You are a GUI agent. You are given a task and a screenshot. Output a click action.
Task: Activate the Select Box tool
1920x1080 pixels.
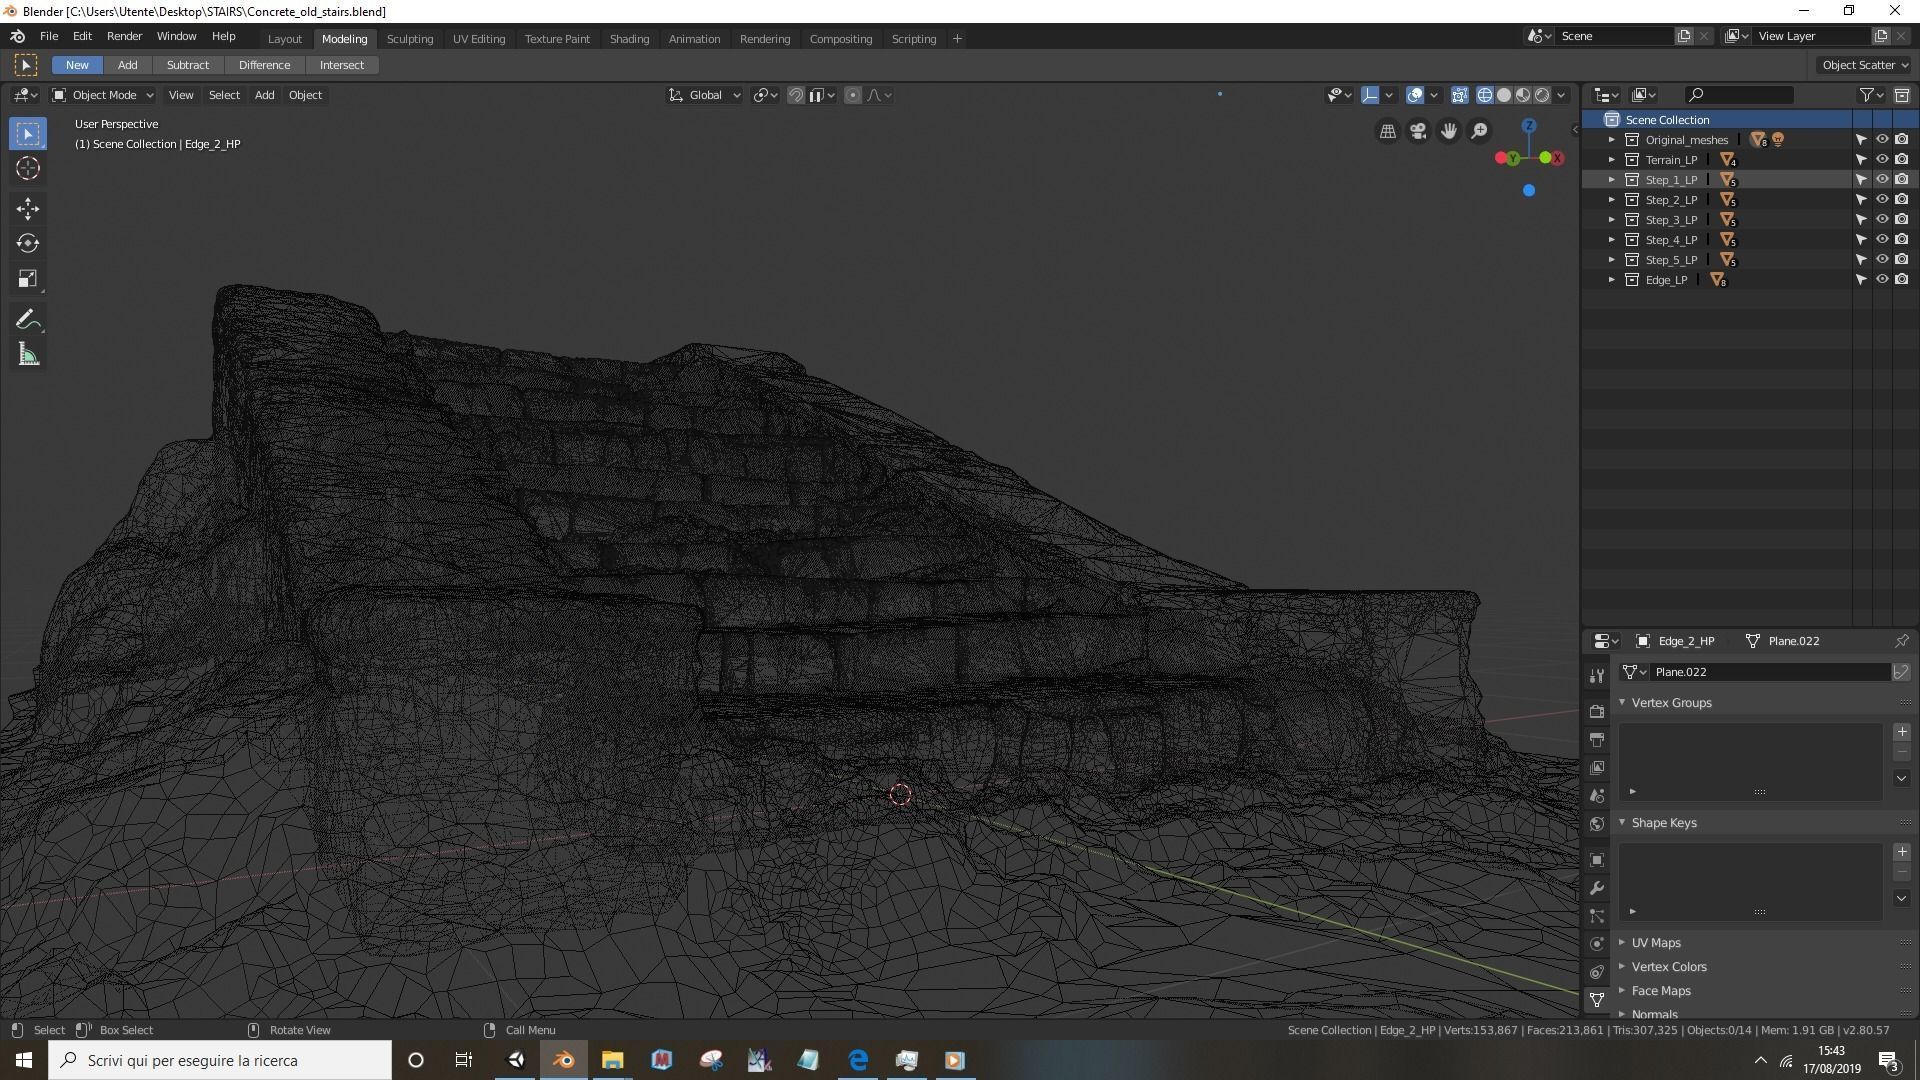pyautogui.click(x=28, y=133)
